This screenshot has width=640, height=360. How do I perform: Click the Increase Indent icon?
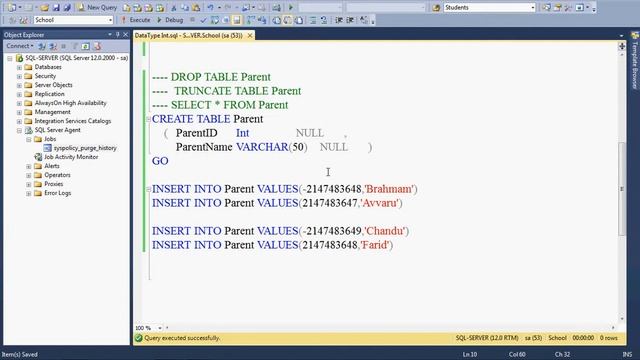[350, 20]
